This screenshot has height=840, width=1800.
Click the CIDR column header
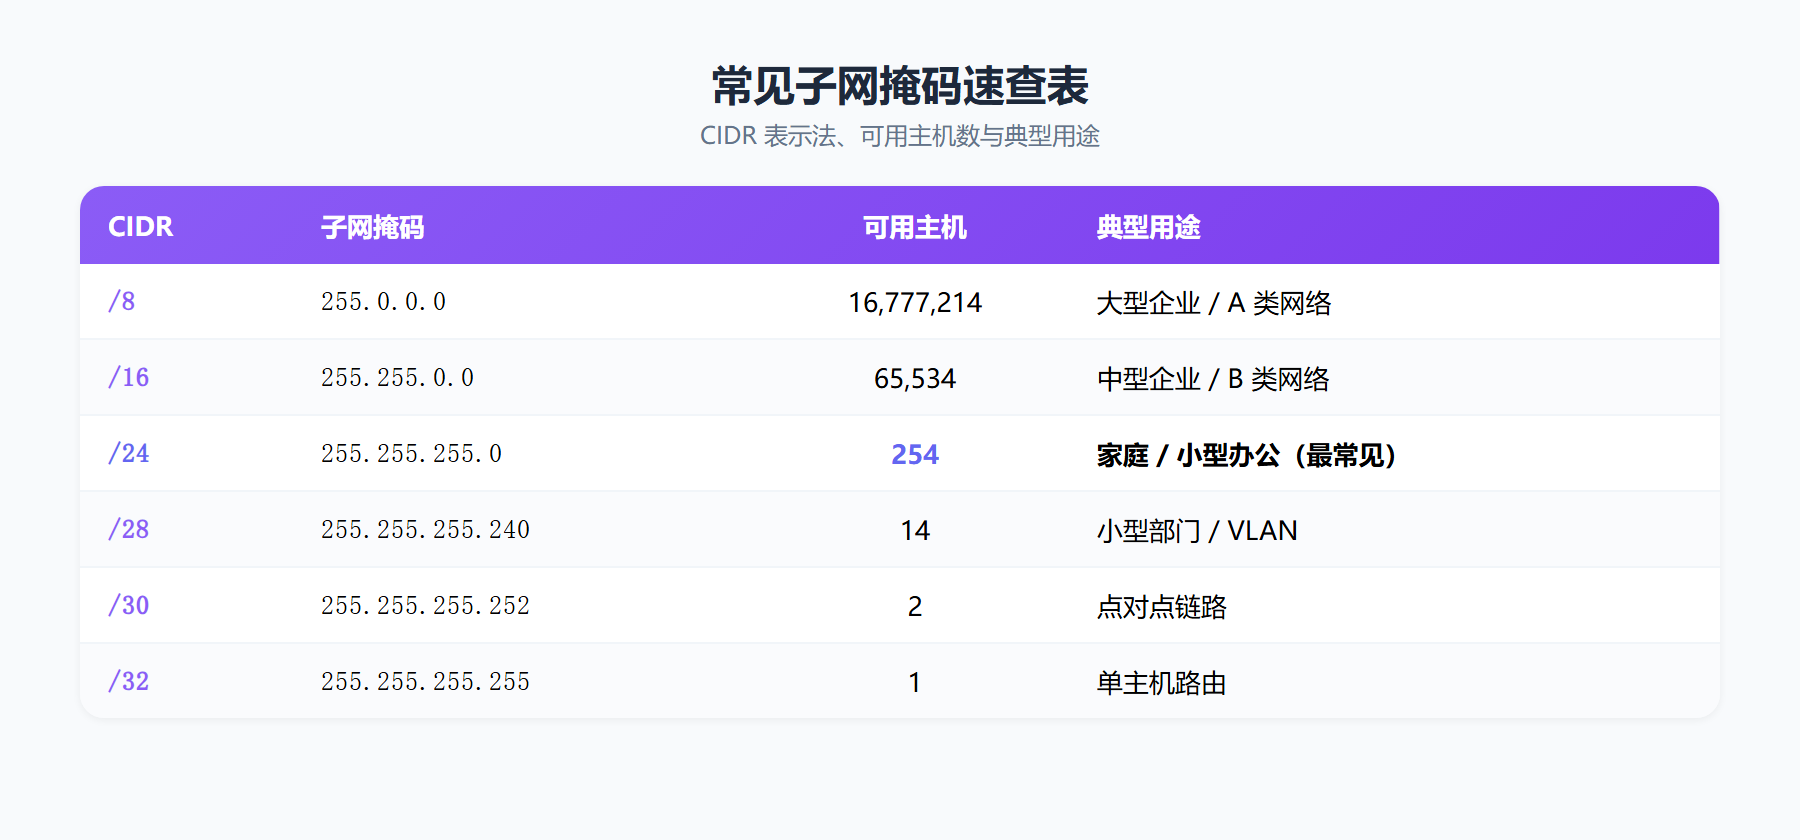point(141,227)
